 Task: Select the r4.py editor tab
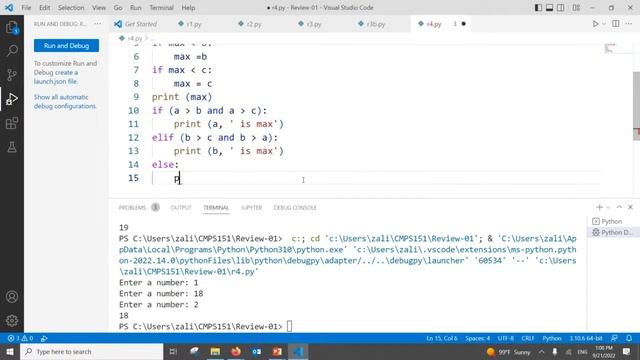[434, 24]
